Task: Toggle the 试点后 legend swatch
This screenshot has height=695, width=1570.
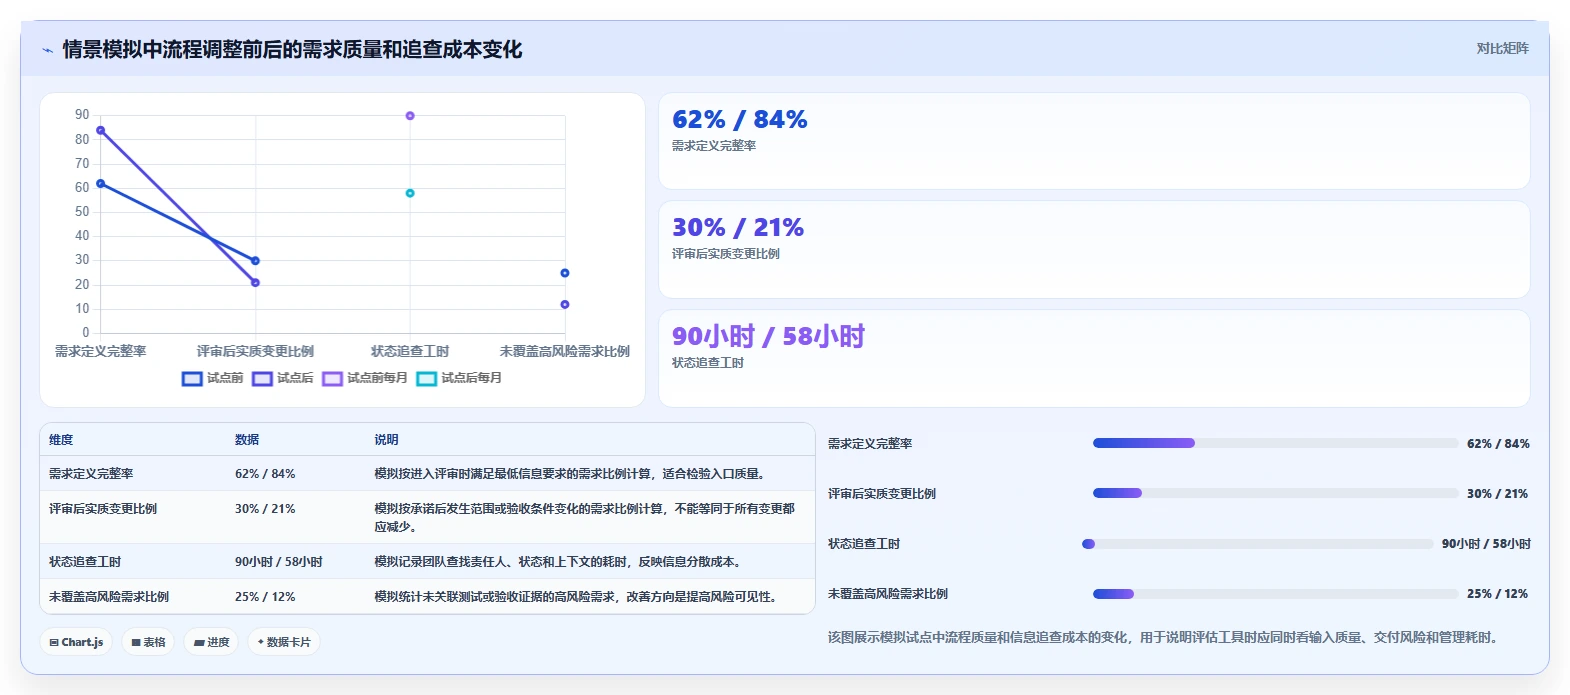Action: point(262,379)
